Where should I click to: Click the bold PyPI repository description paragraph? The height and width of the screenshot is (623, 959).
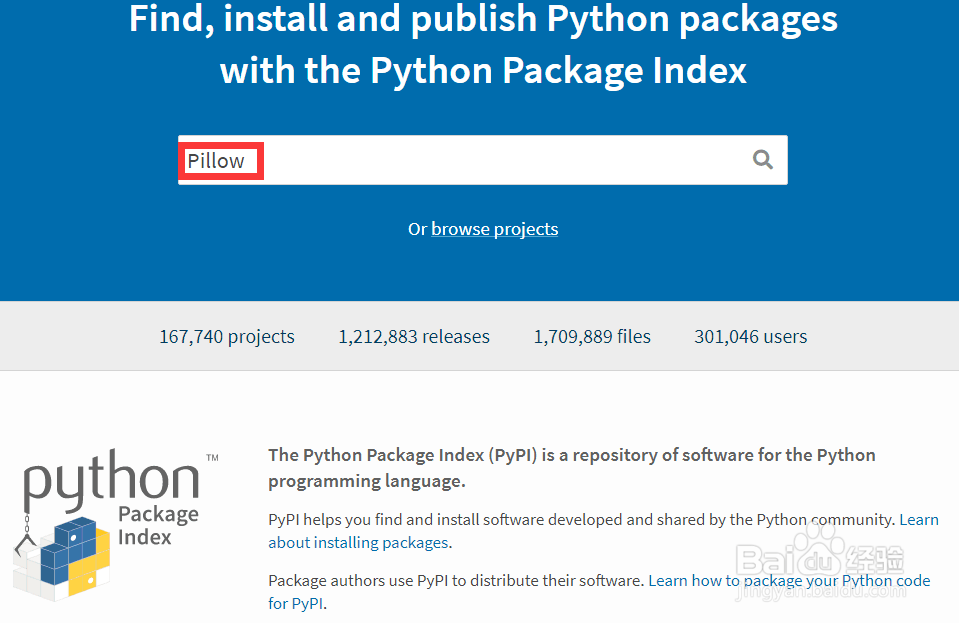tap(572, 468)
